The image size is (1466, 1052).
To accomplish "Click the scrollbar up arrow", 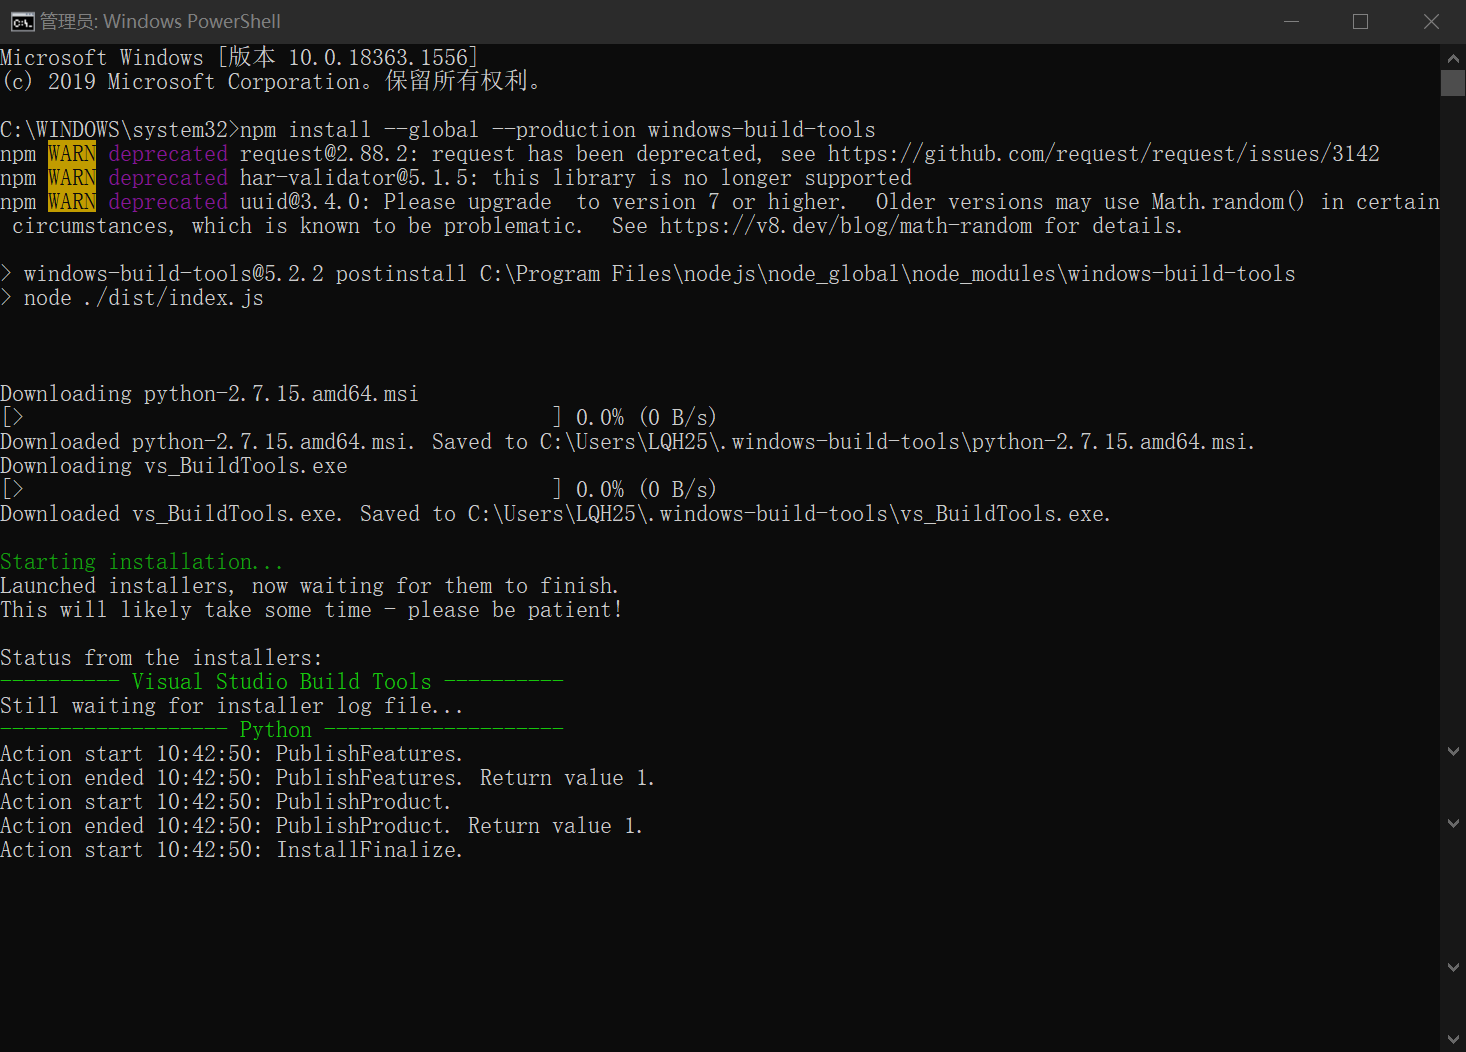I will point(1452,57).
